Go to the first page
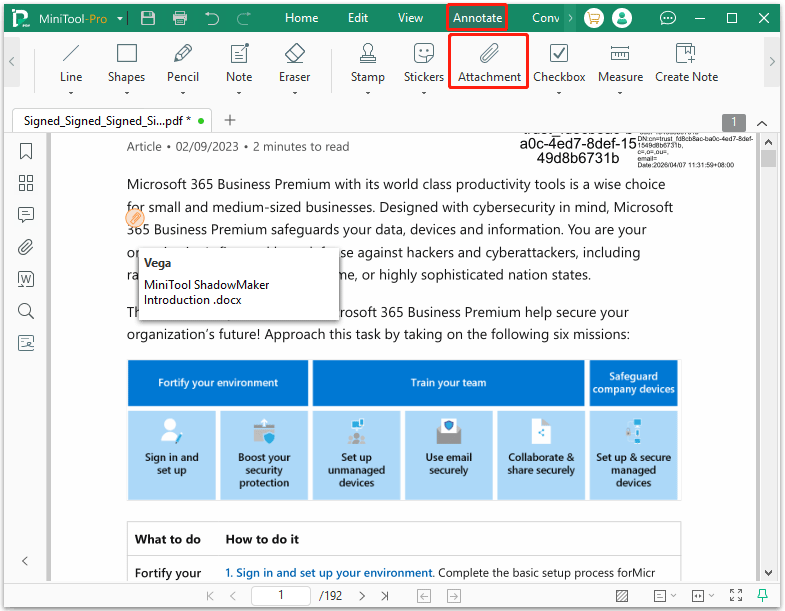The height and width of the screenshot is (611, 785). point(210,596)
